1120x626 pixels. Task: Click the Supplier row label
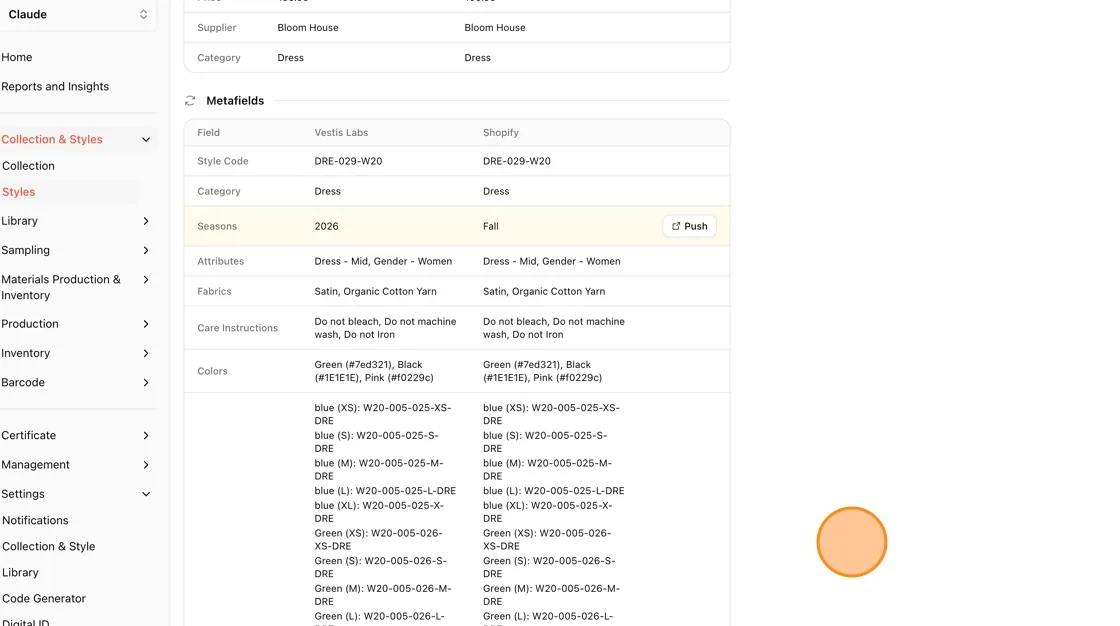[x=216, y=28]
